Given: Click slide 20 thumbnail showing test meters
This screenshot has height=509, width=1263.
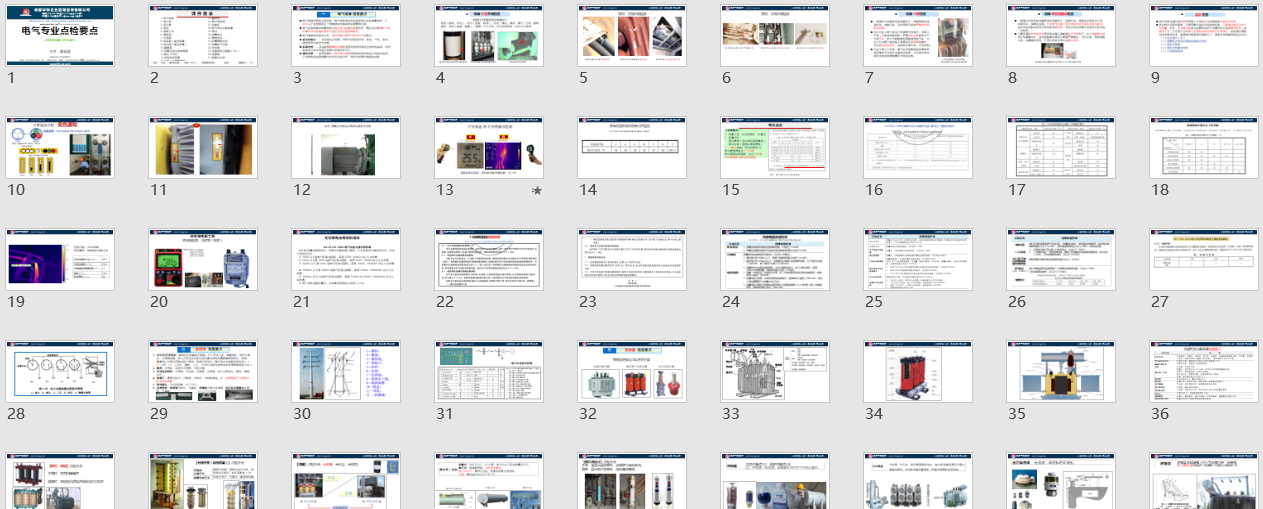Looking at the screenshot, I should (203, 260).
